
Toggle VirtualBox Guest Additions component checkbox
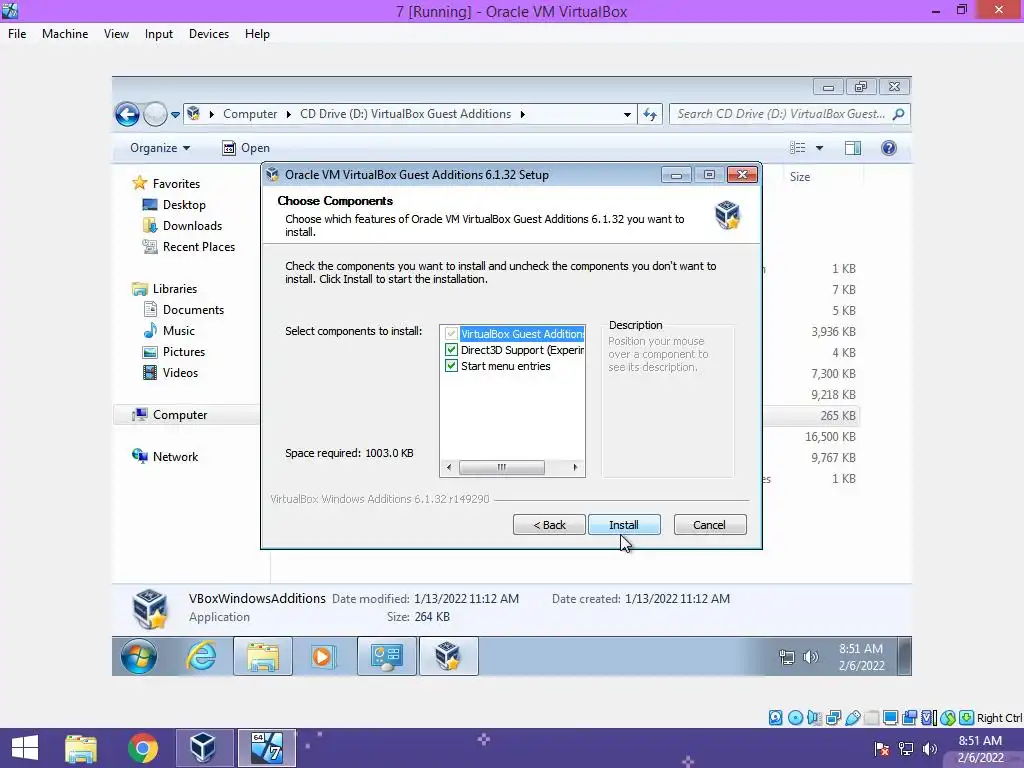point(451,334)
